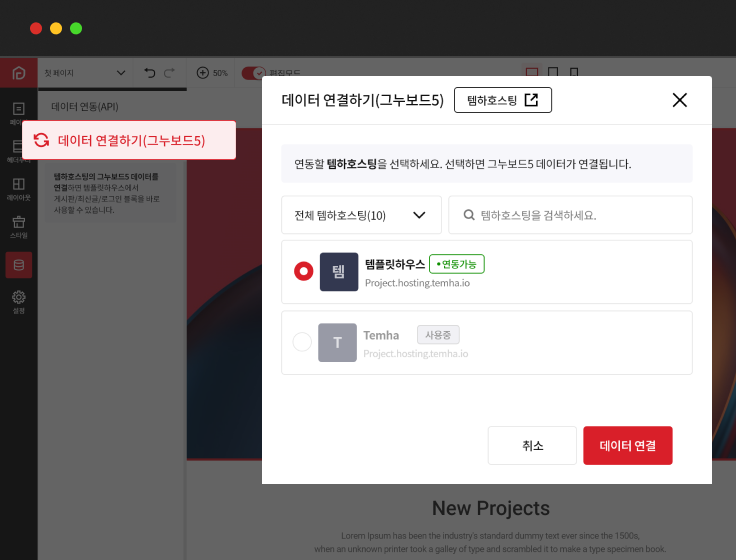Focus the 템하호스팅을 검색하세요 search field

point(570,215)
